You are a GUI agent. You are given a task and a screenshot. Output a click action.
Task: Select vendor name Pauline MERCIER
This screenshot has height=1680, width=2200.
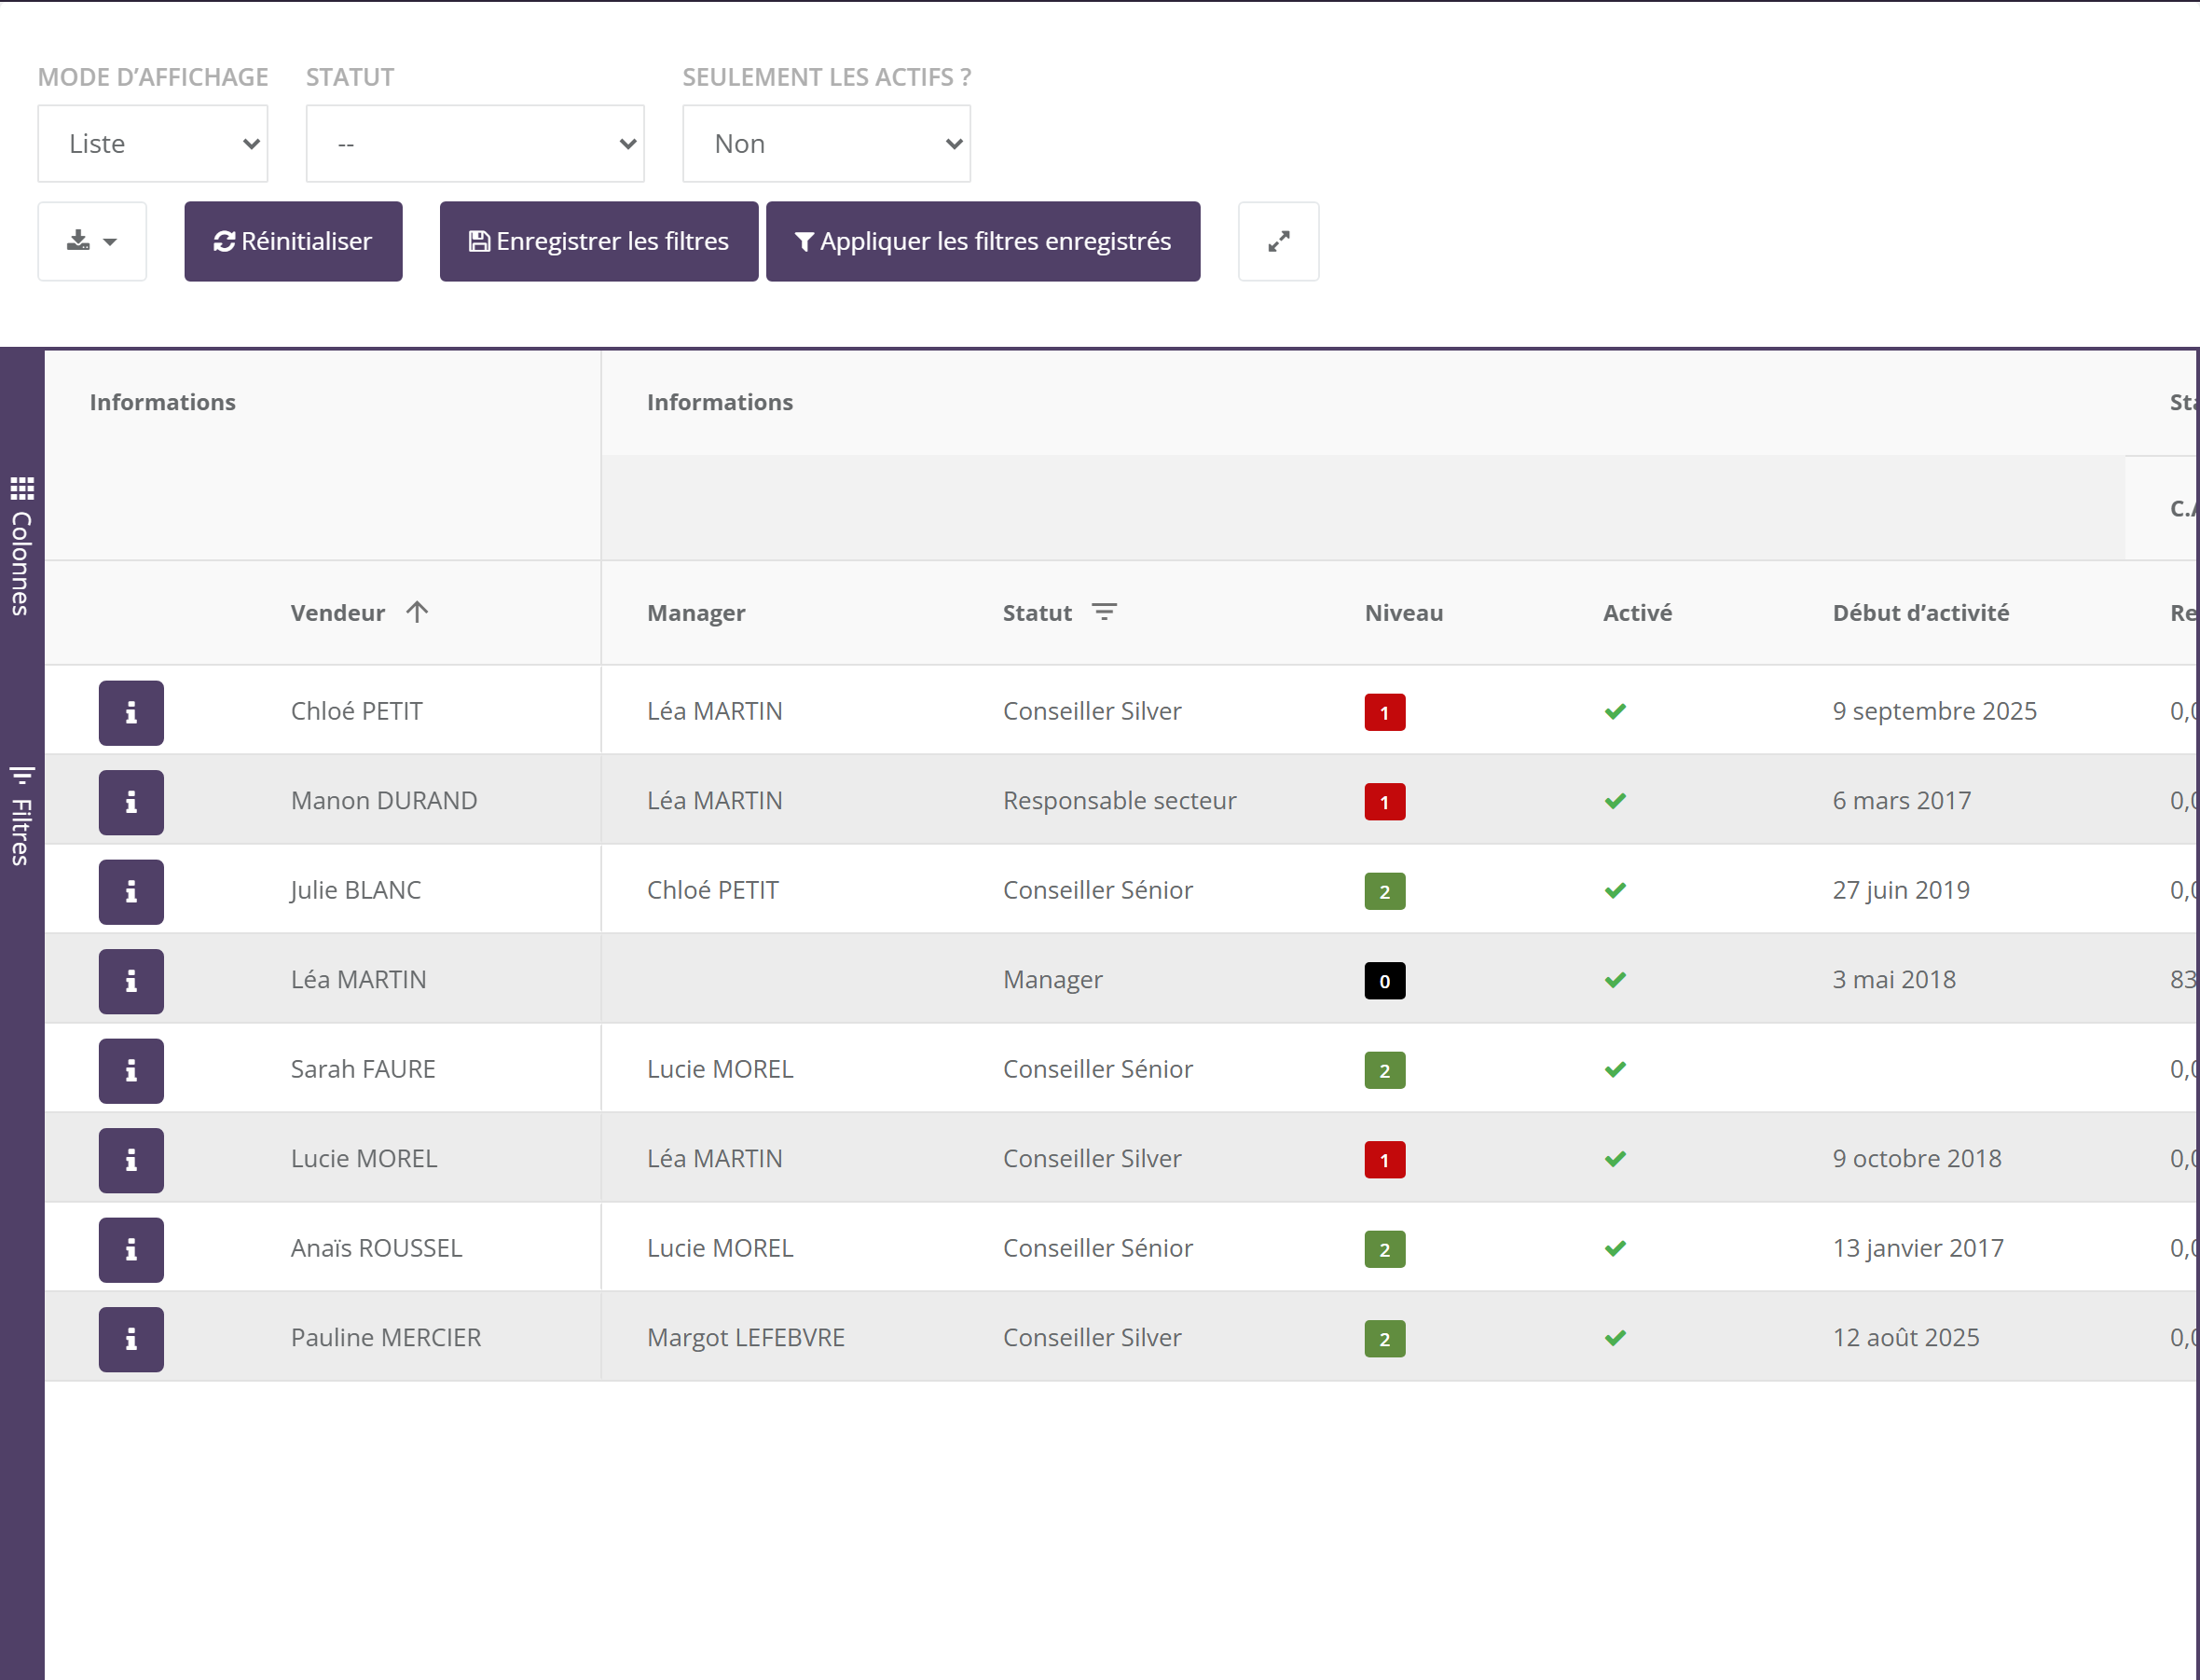pyautogui.click(x=386, y=1338)
